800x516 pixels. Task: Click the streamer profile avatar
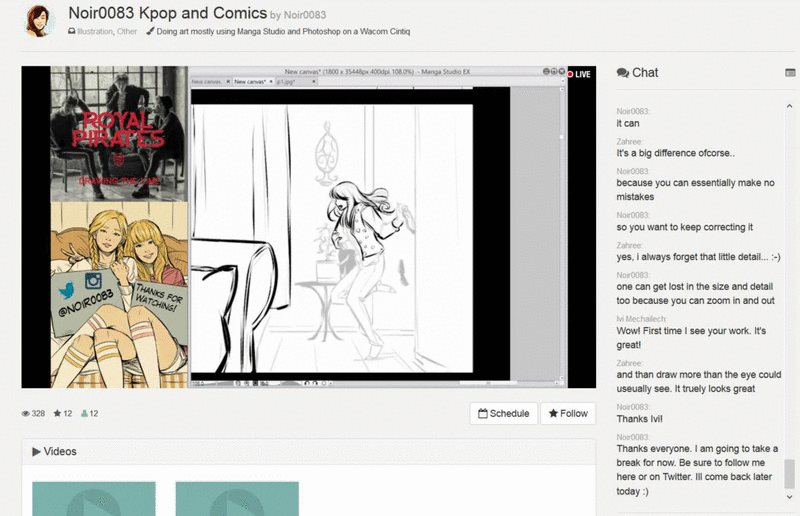(40, 20)
